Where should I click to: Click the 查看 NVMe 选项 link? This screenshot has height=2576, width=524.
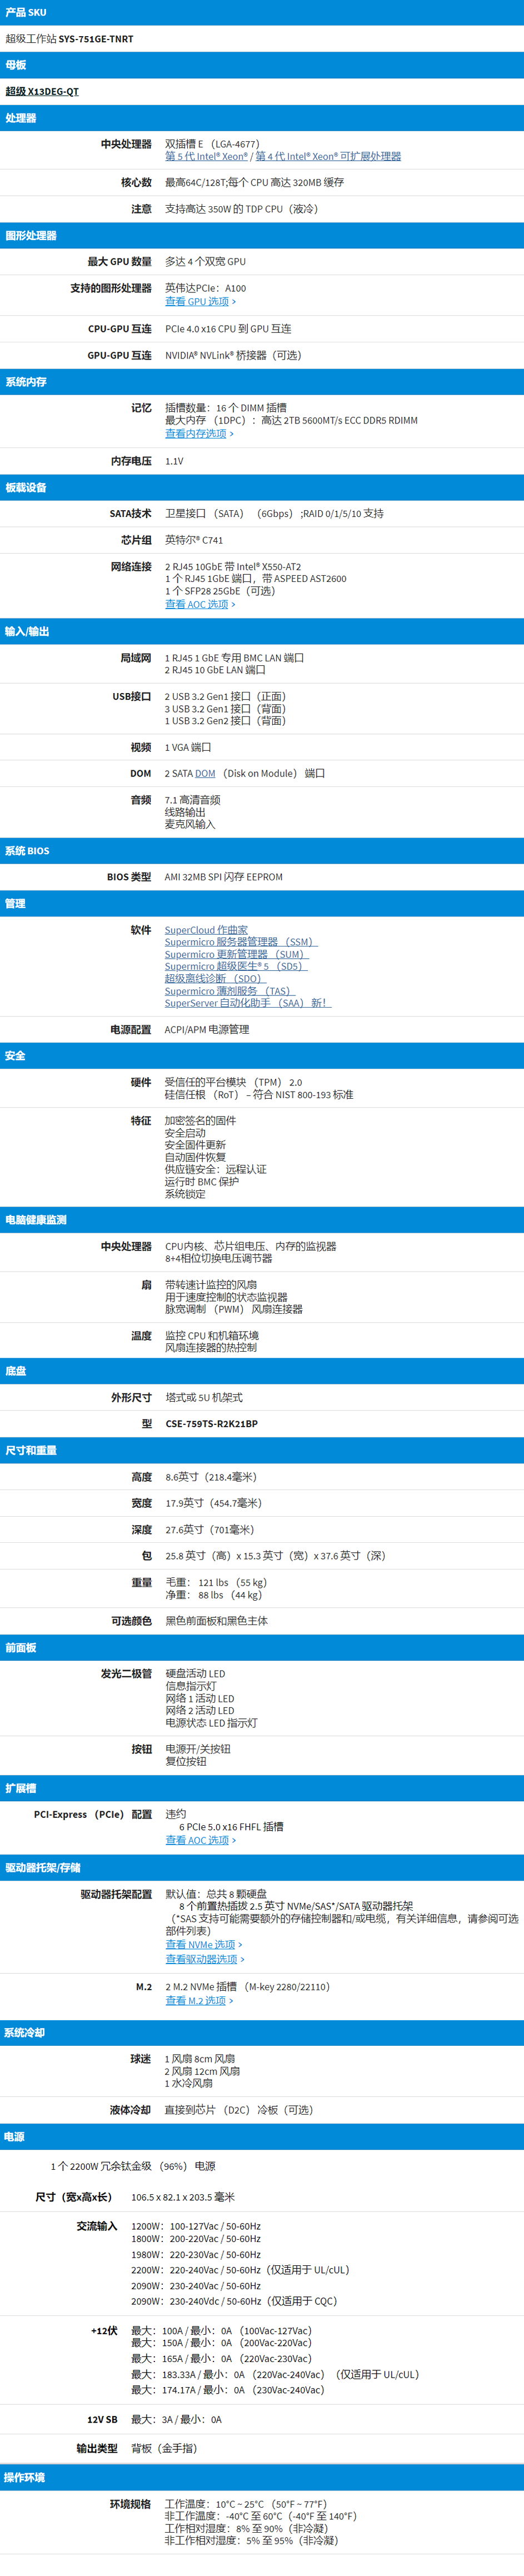tap(202, 1944)
